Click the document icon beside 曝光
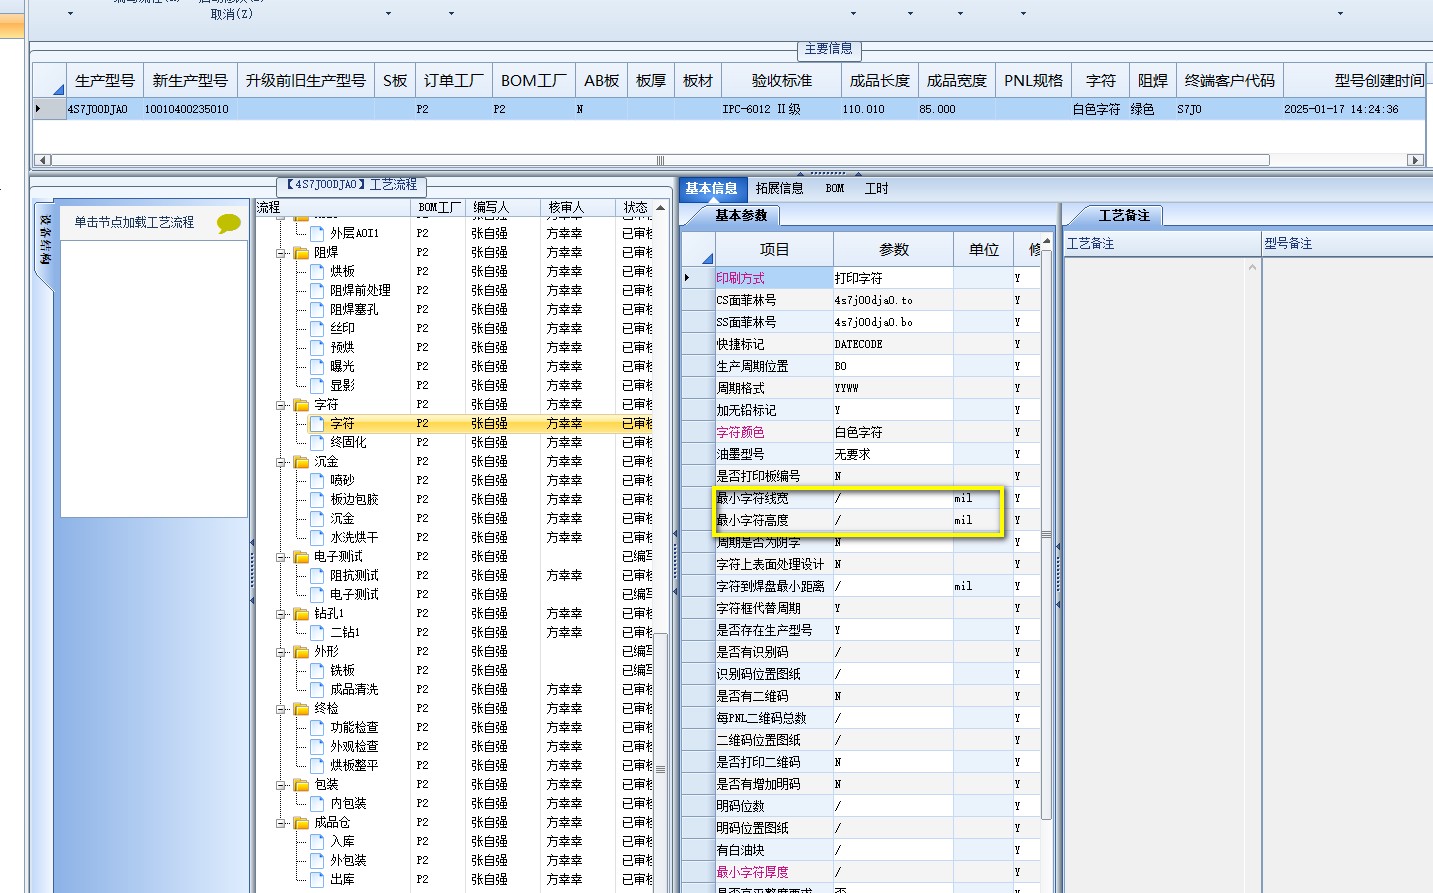 click(x=317, y=367)
